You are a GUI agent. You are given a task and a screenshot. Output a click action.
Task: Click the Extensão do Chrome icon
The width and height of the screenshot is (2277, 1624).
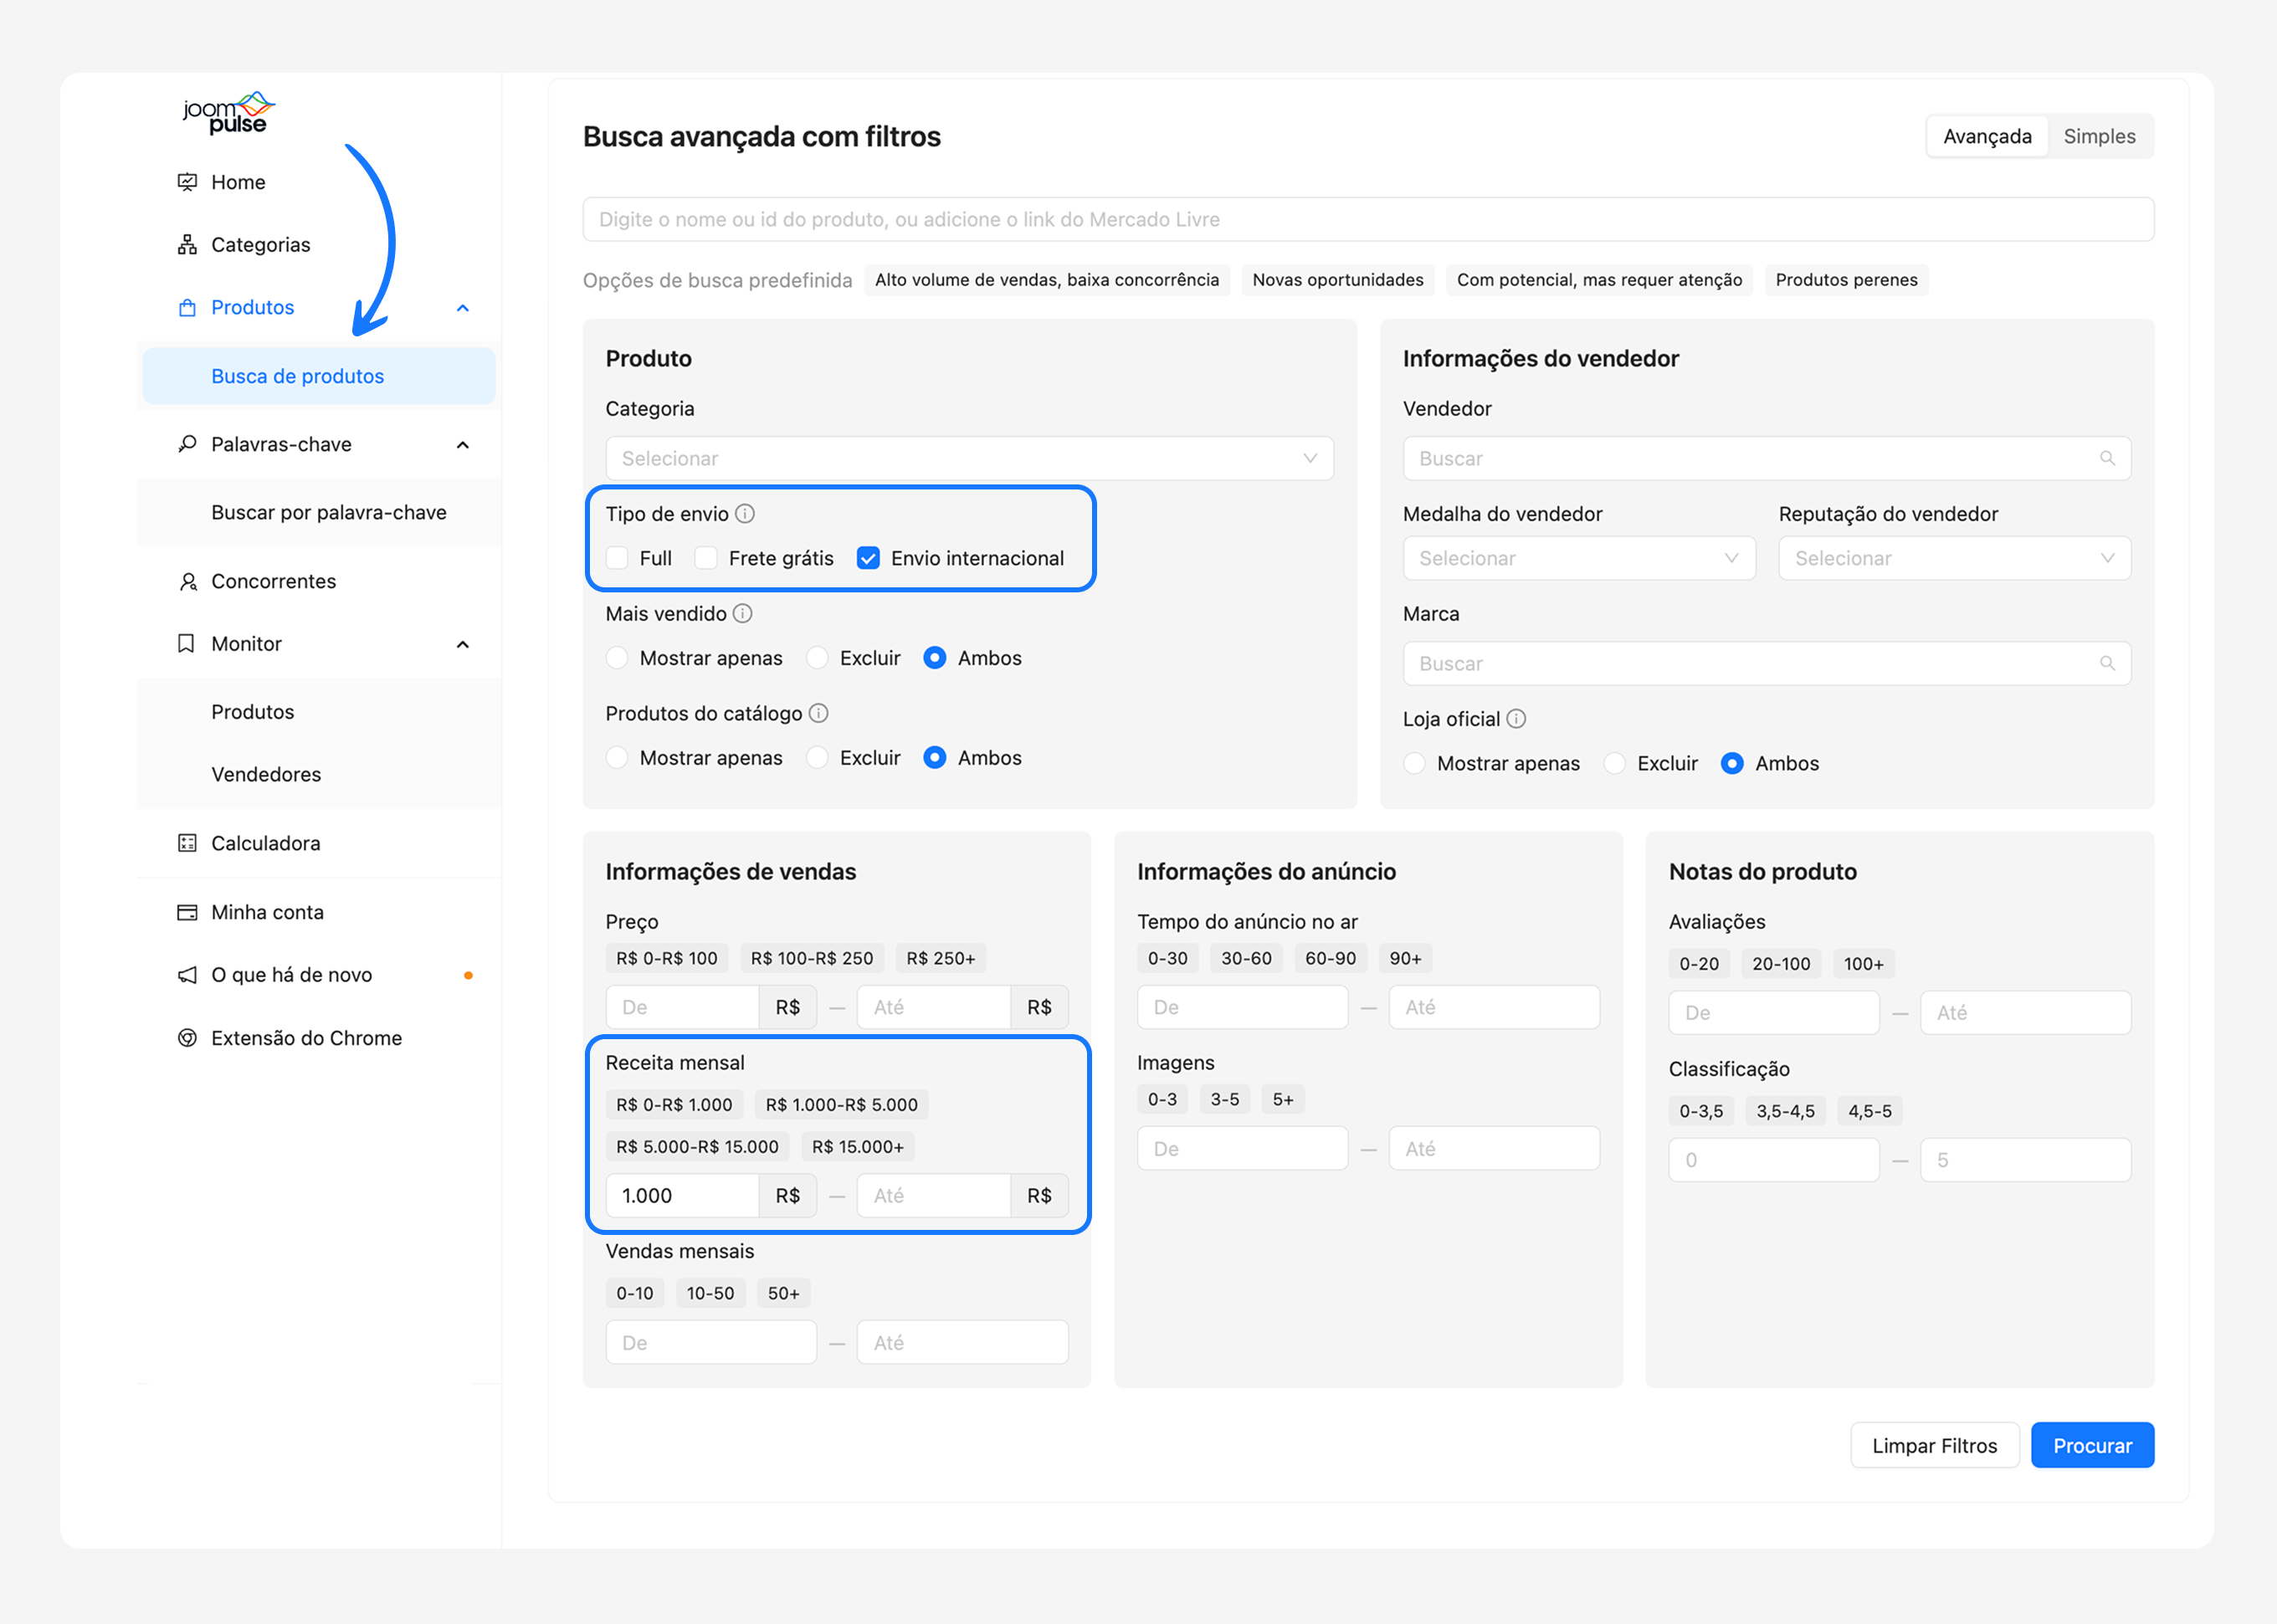coord(187,1038)
